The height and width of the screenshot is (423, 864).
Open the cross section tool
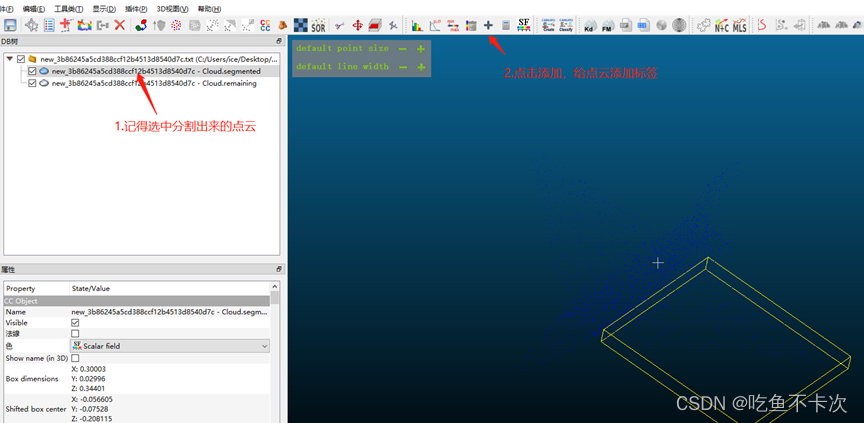tap(375, 25)
